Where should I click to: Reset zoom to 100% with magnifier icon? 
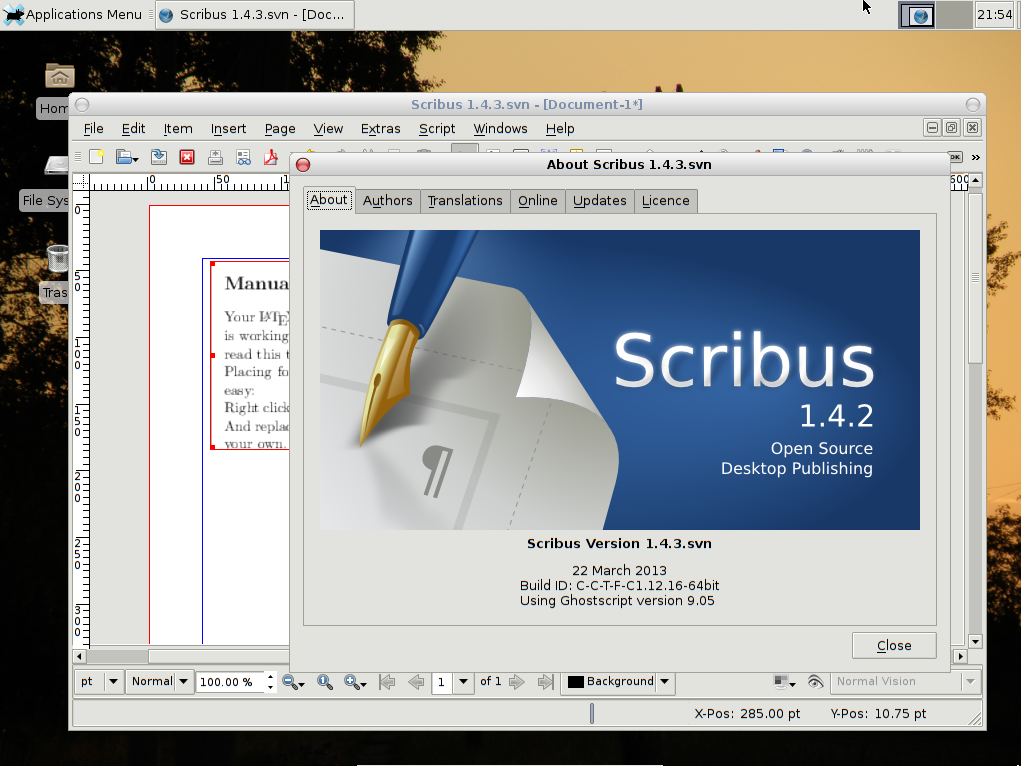[325, 682]
